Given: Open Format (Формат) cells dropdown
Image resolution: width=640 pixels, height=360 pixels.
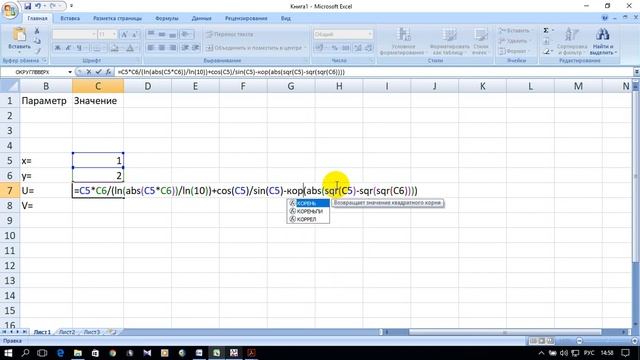Looking at the screenshot, I should (513, 51).
